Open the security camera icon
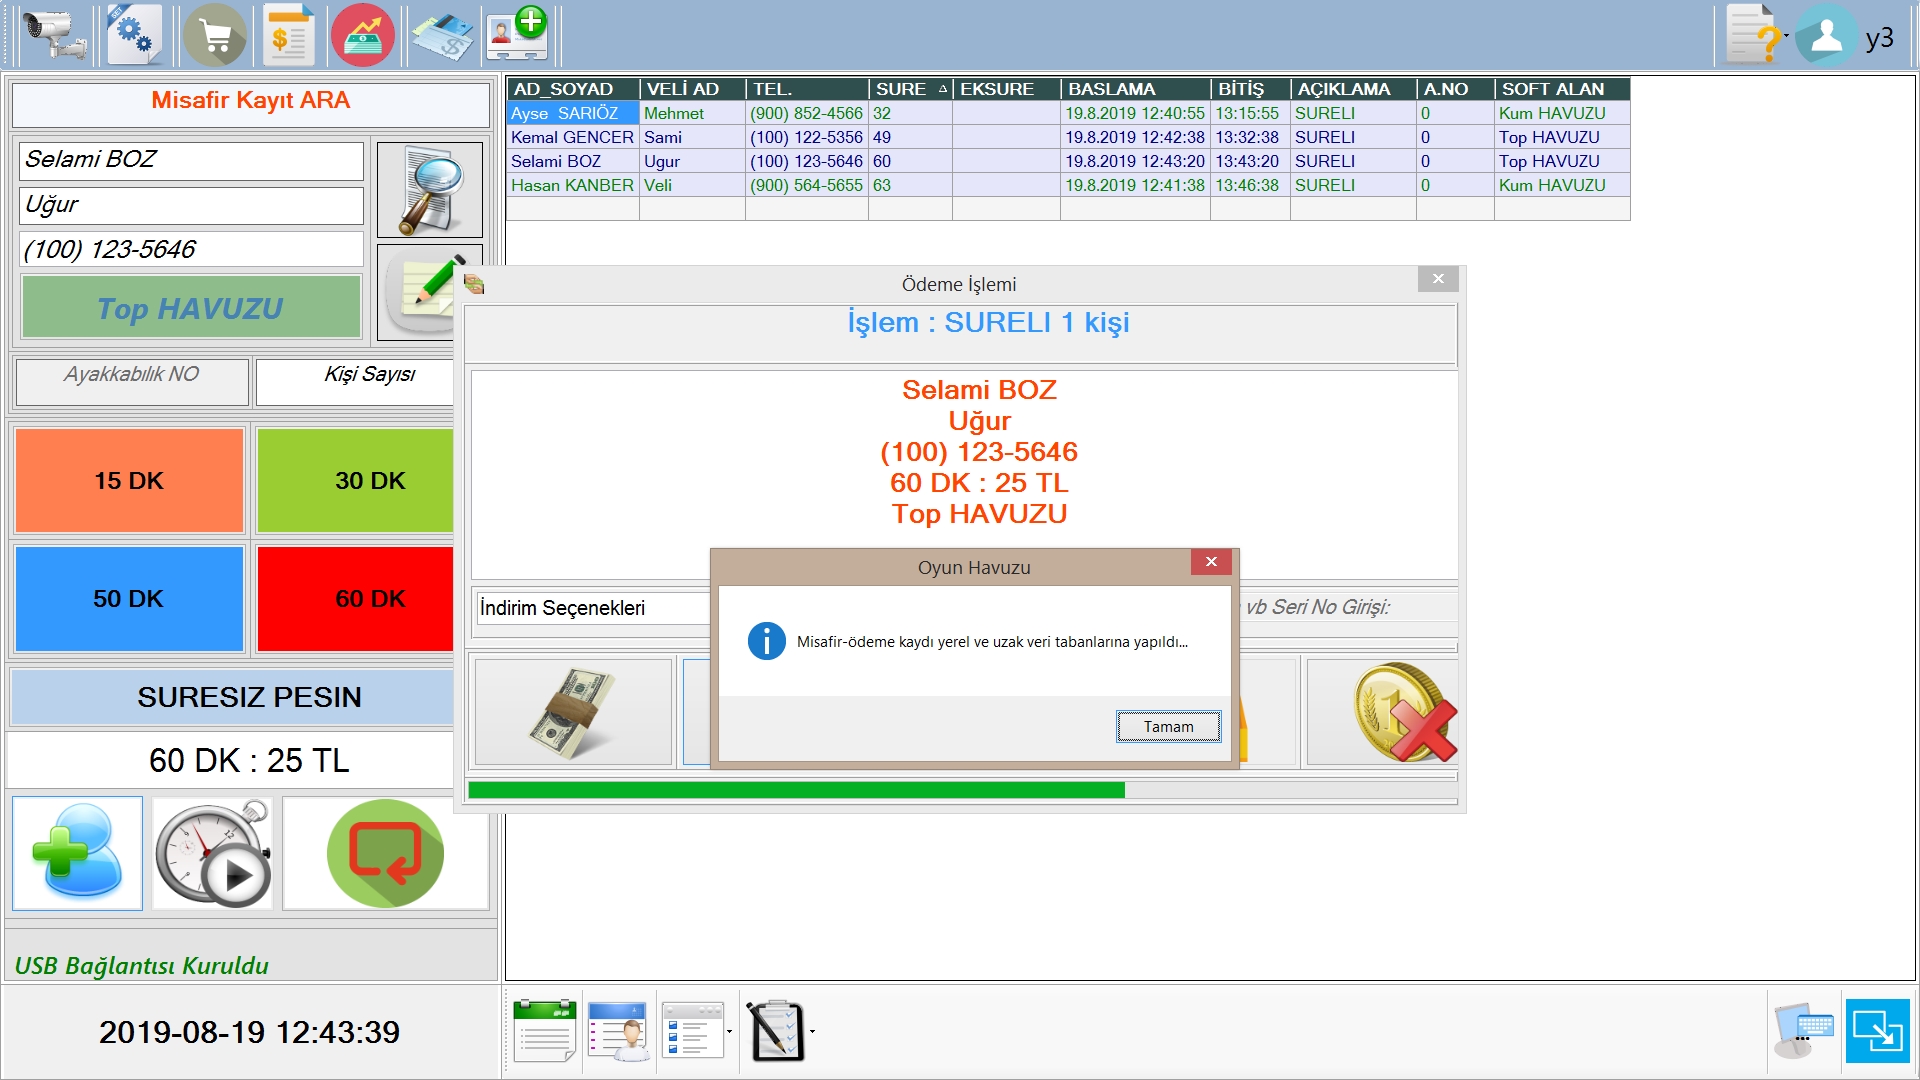The height and width of the screenshot is (1080, 1920). (x=53, y=35)
